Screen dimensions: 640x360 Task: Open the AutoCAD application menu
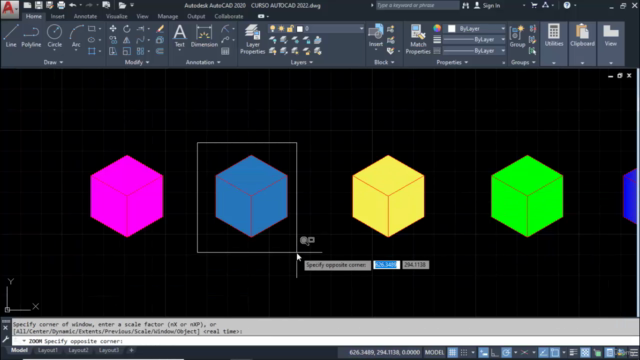click(x=9, y=9)
